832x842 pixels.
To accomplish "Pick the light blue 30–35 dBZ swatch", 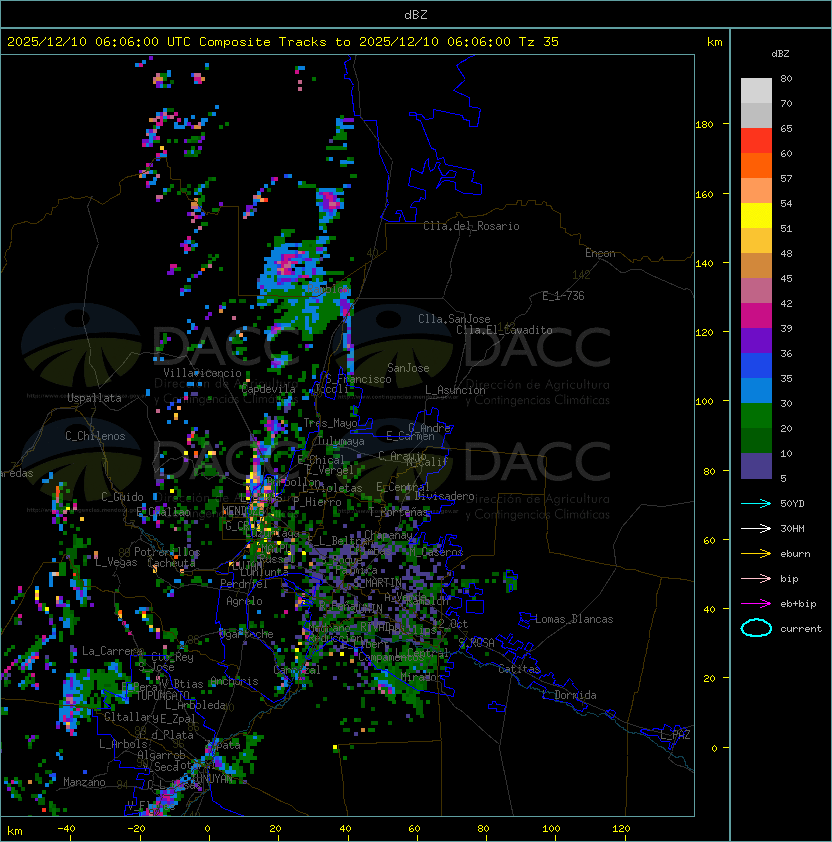I will tap(756, 391).
